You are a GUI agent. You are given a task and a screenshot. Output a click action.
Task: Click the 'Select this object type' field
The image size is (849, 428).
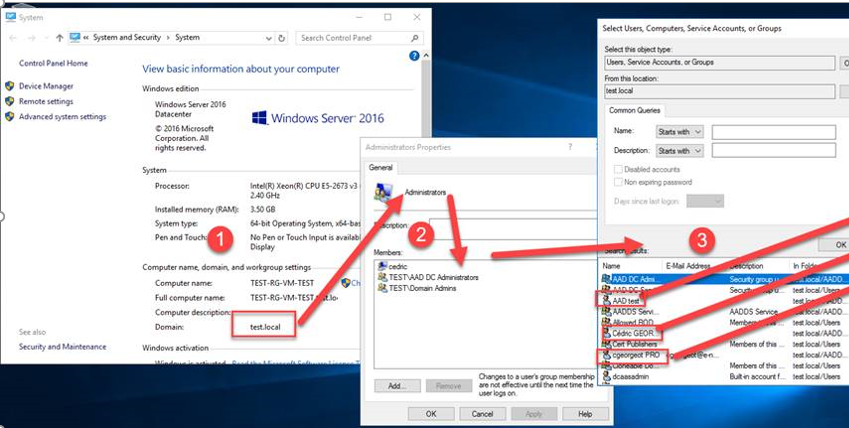pyautogui.click(x=720, y=62)
